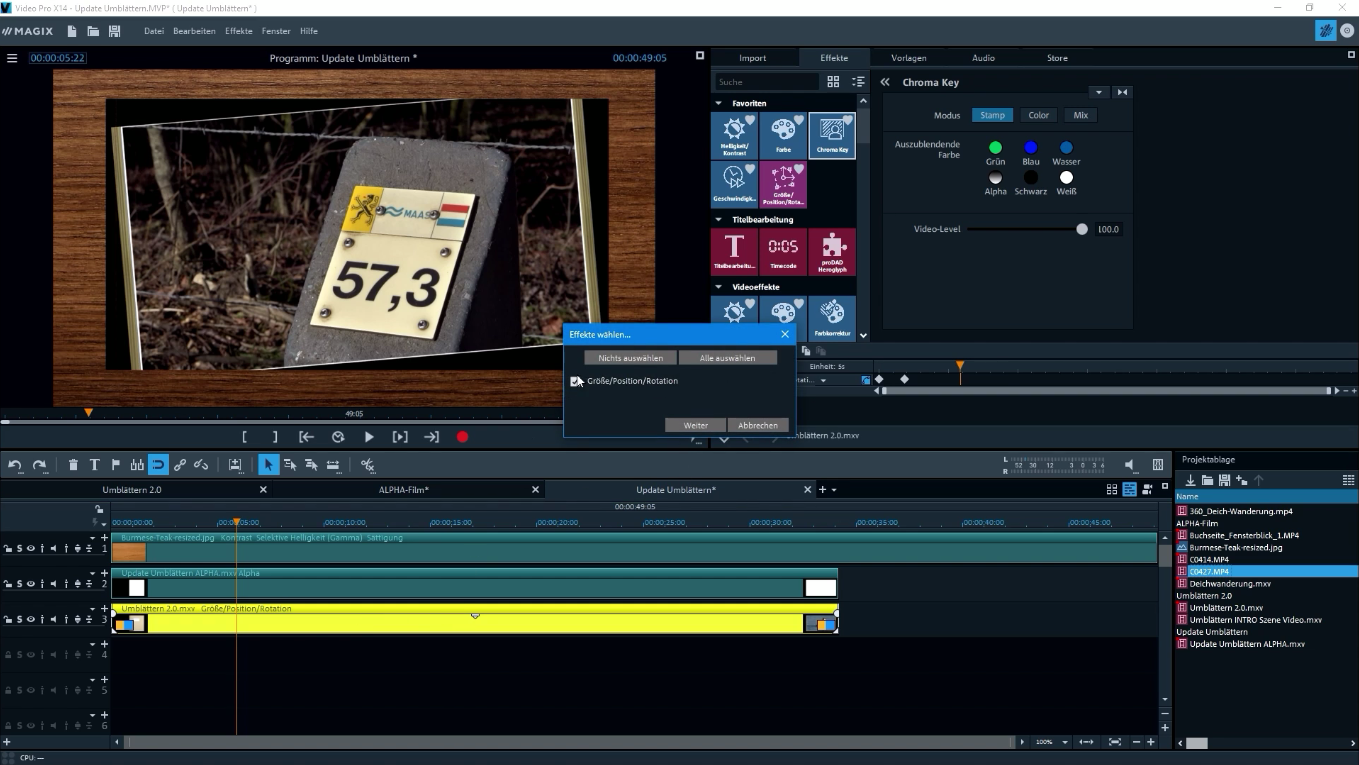Open the Datei menu
The image size is (1359, 765).
[155, 31]
